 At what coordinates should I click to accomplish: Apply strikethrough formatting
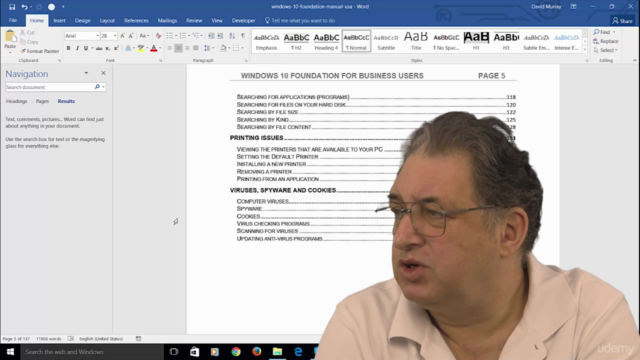point(99,48)
